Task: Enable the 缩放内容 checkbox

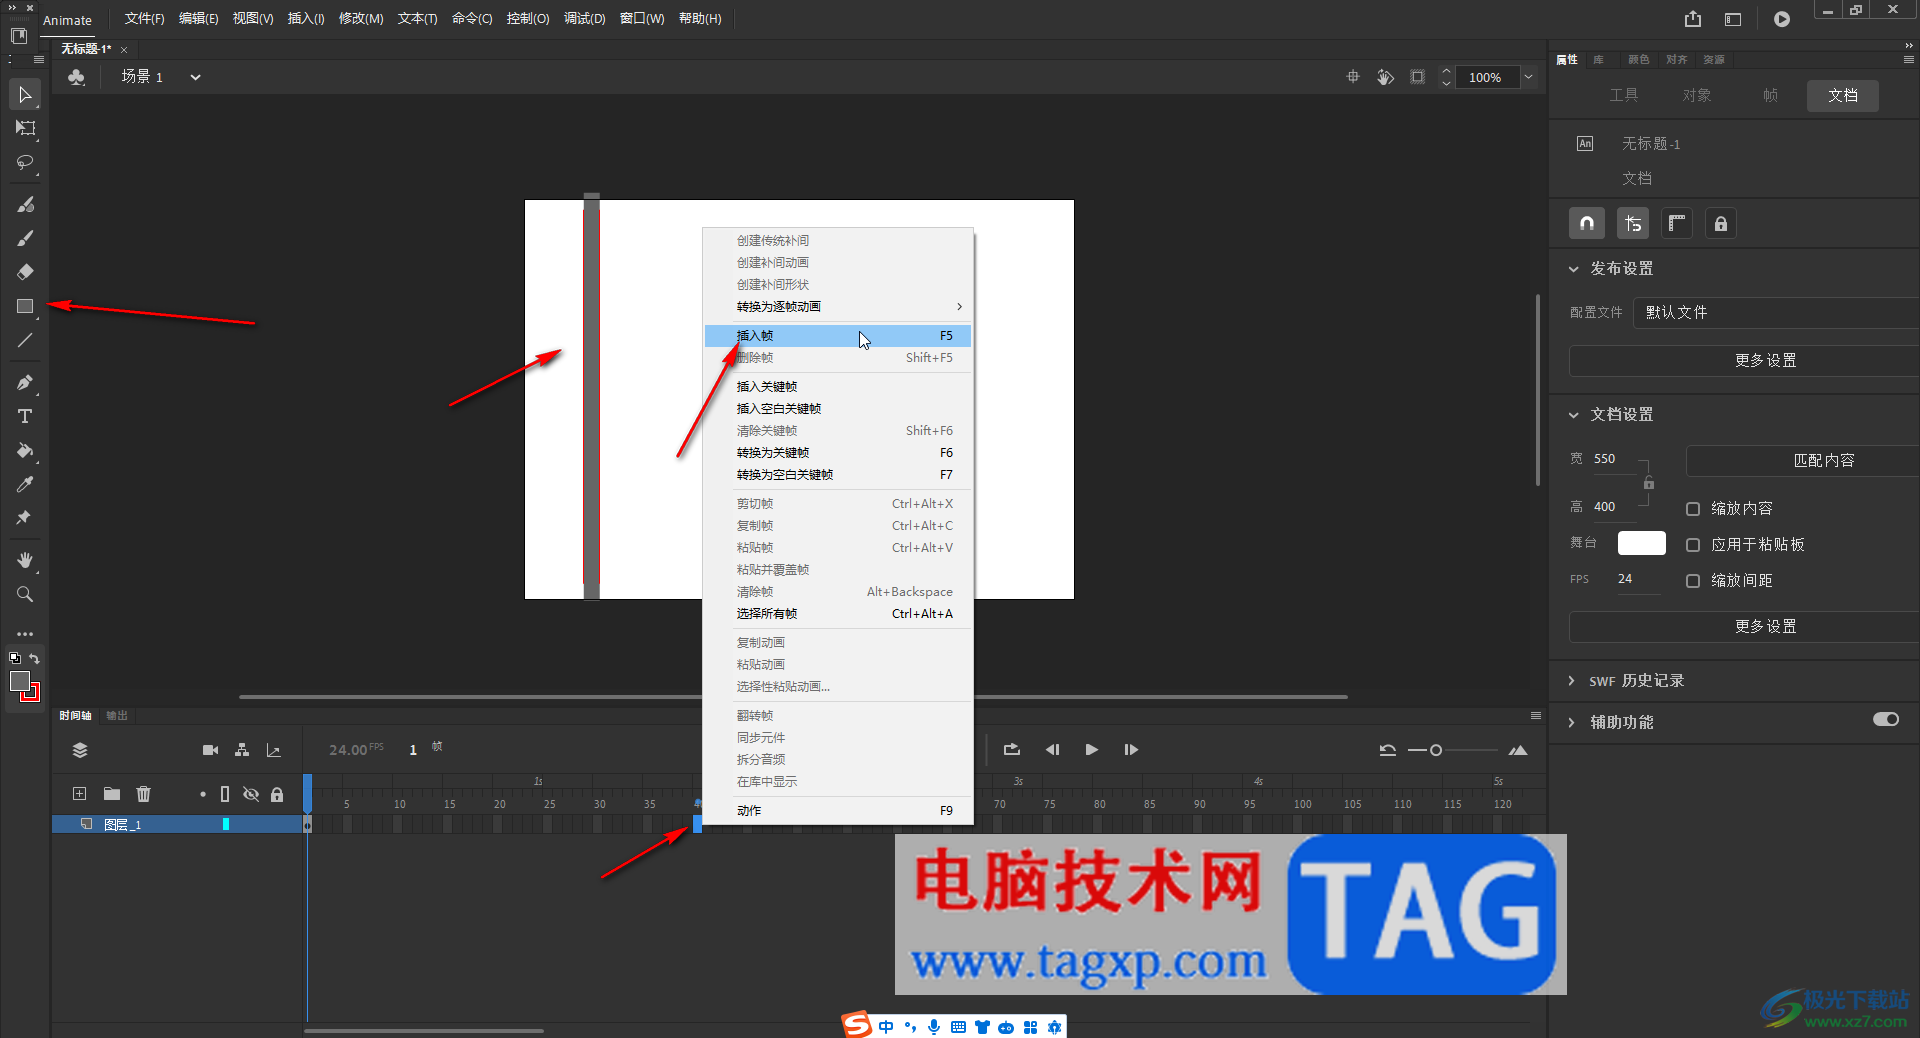Action: pyautogui.click(x=1693, y=509)
